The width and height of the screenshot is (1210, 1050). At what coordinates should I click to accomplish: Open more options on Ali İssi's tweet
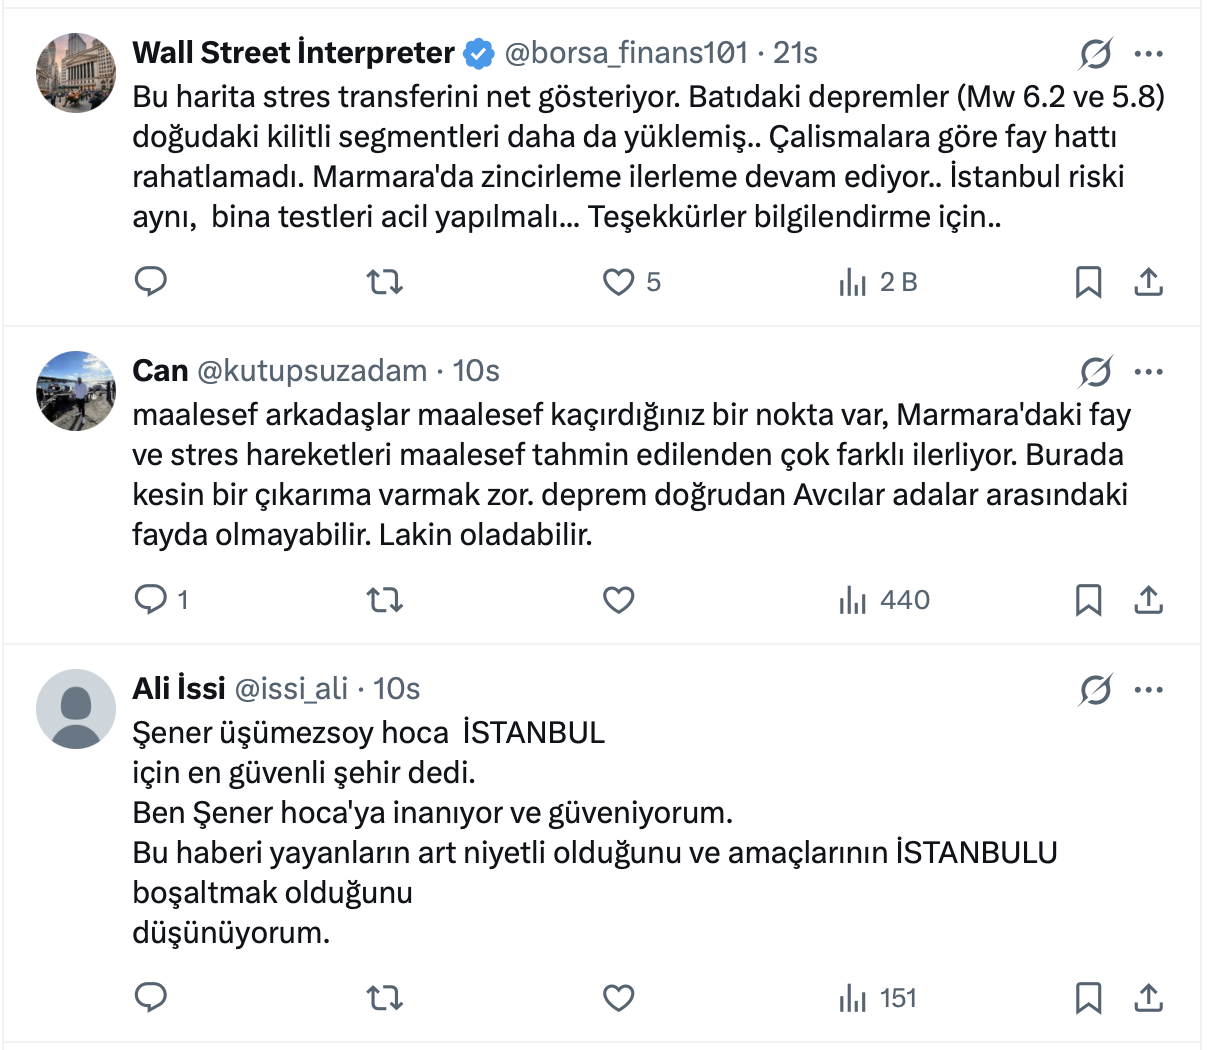[1149, 690]
